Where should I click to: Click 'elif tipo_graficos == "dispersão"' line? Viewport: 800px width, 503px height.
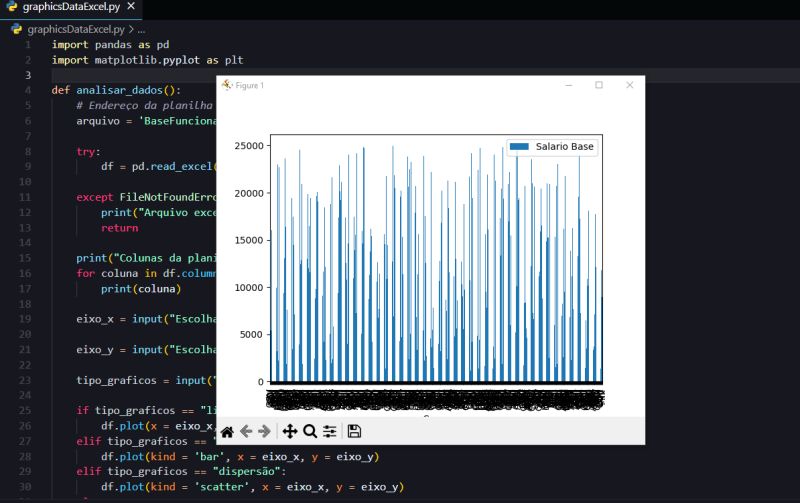(x=181, y=471)
